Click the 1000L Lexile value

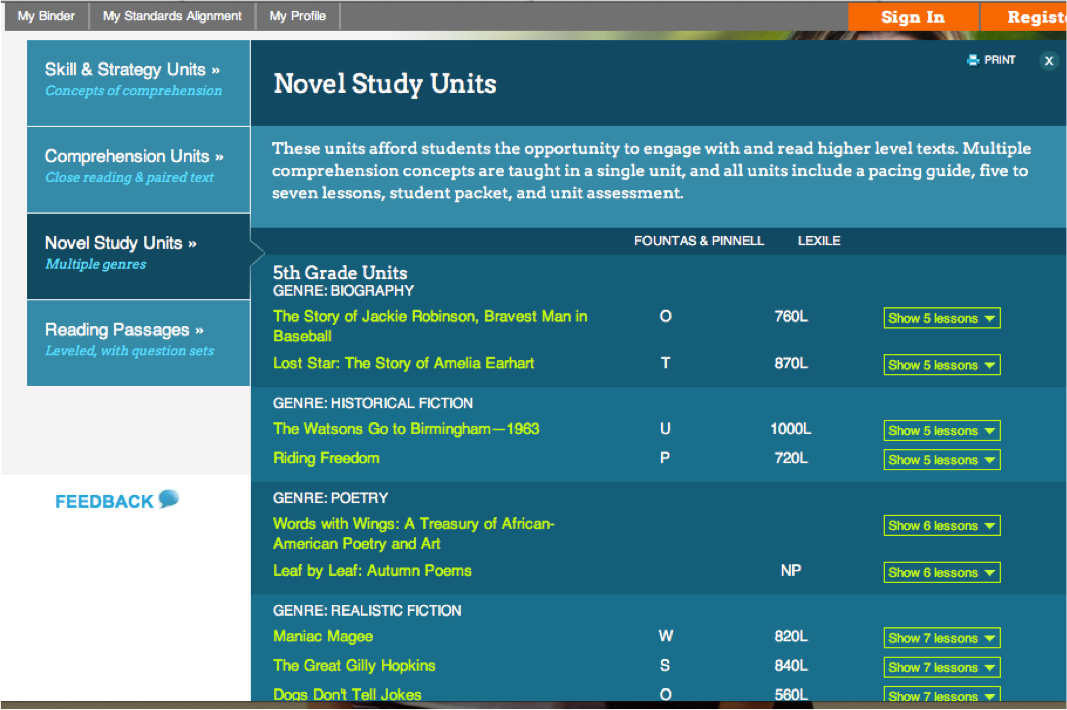click(791, 429)
